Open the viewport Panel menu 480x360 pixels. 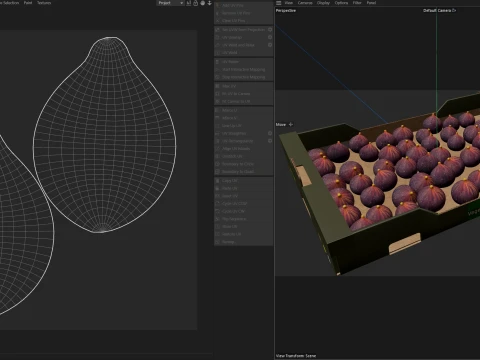tap(371, 3)
